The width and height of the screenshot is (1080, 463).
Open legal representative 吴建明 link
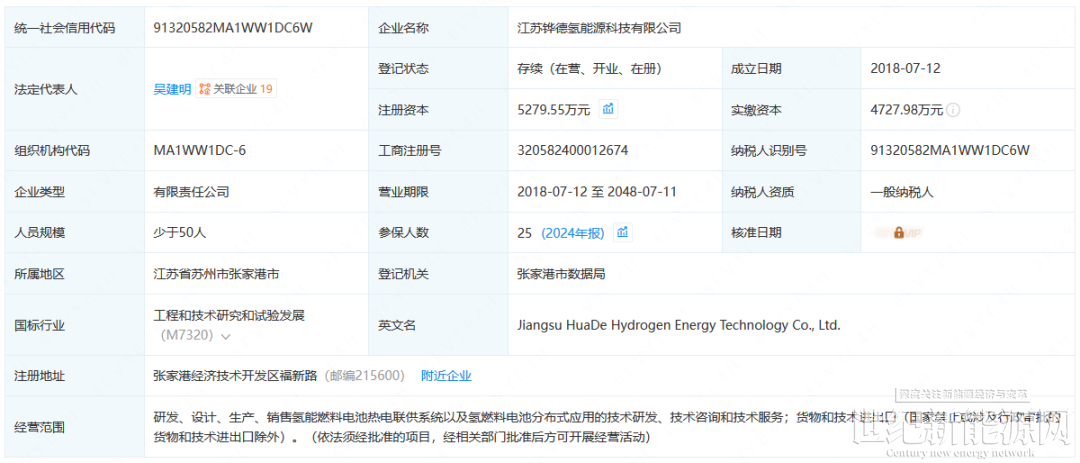tap(171, 89)
